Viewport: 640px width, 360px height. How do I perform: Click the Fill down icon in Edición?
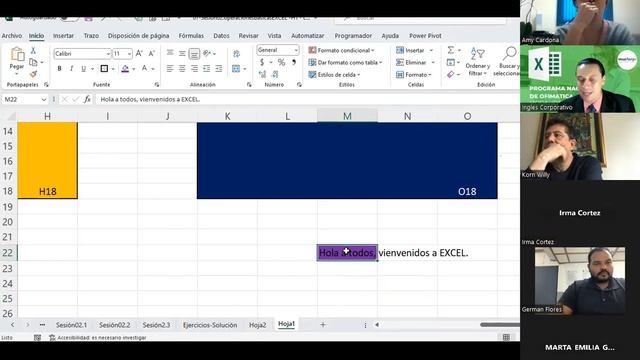click(451, 62)
